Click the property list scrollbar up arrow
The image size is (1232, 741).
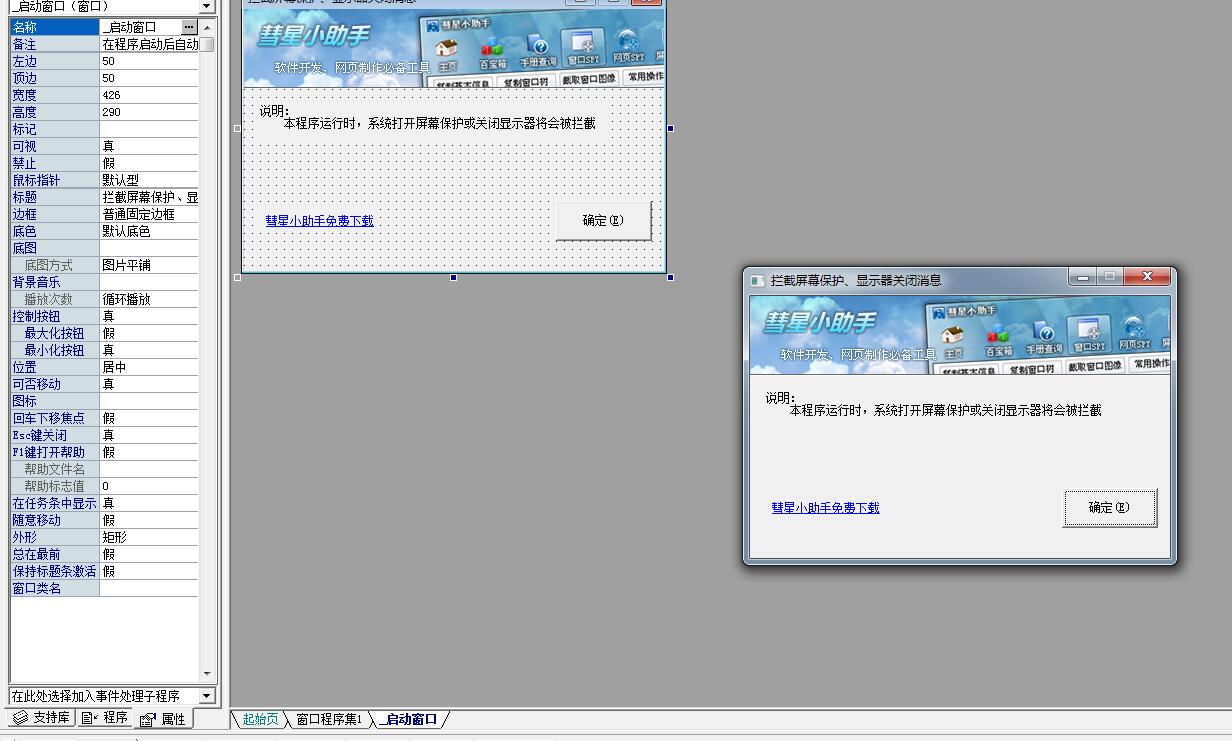[x=208, y=28]
